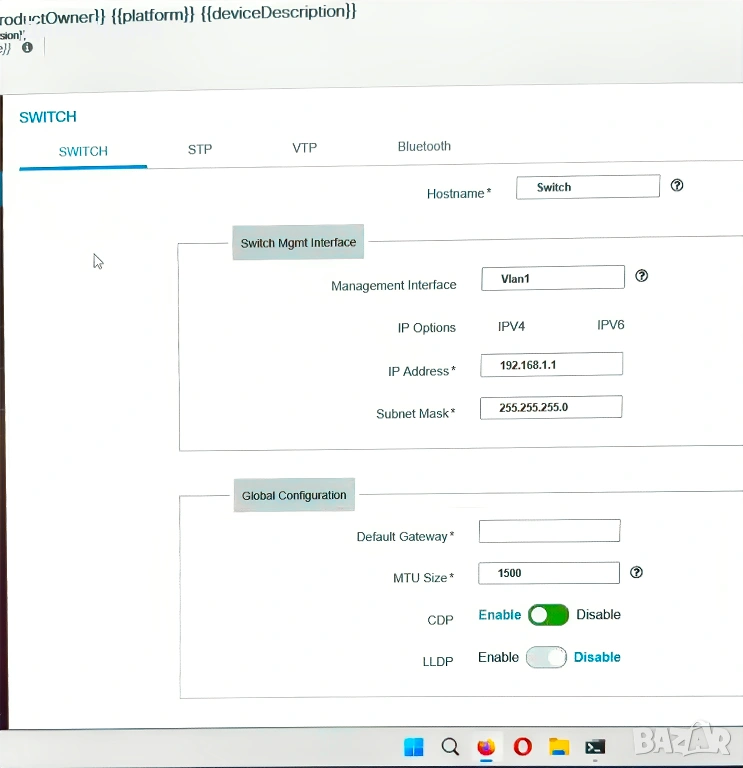743x768 pixels.
Task: Switch to the STP tab
Action: tap(200, 149)
